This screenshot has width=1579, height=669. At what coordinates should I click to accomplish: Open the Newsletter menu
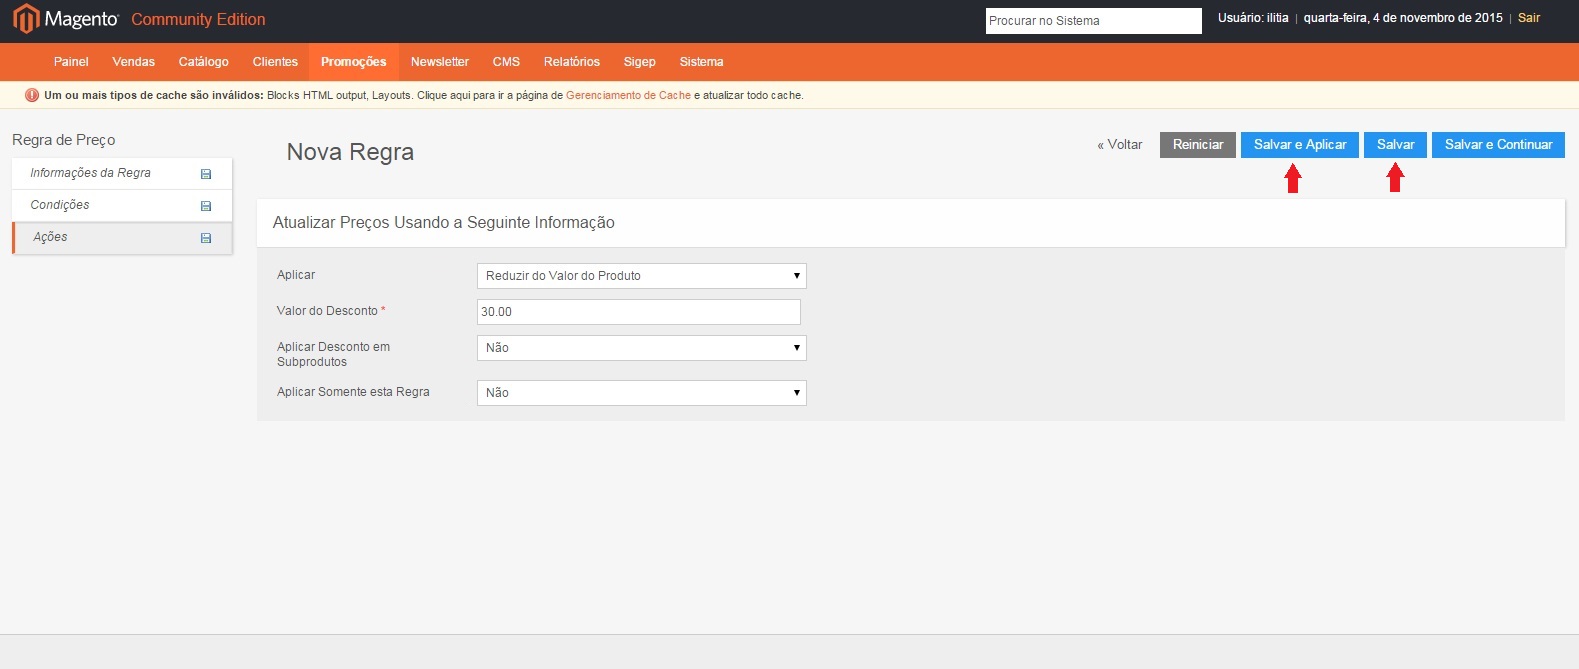[x=439, y=62]
